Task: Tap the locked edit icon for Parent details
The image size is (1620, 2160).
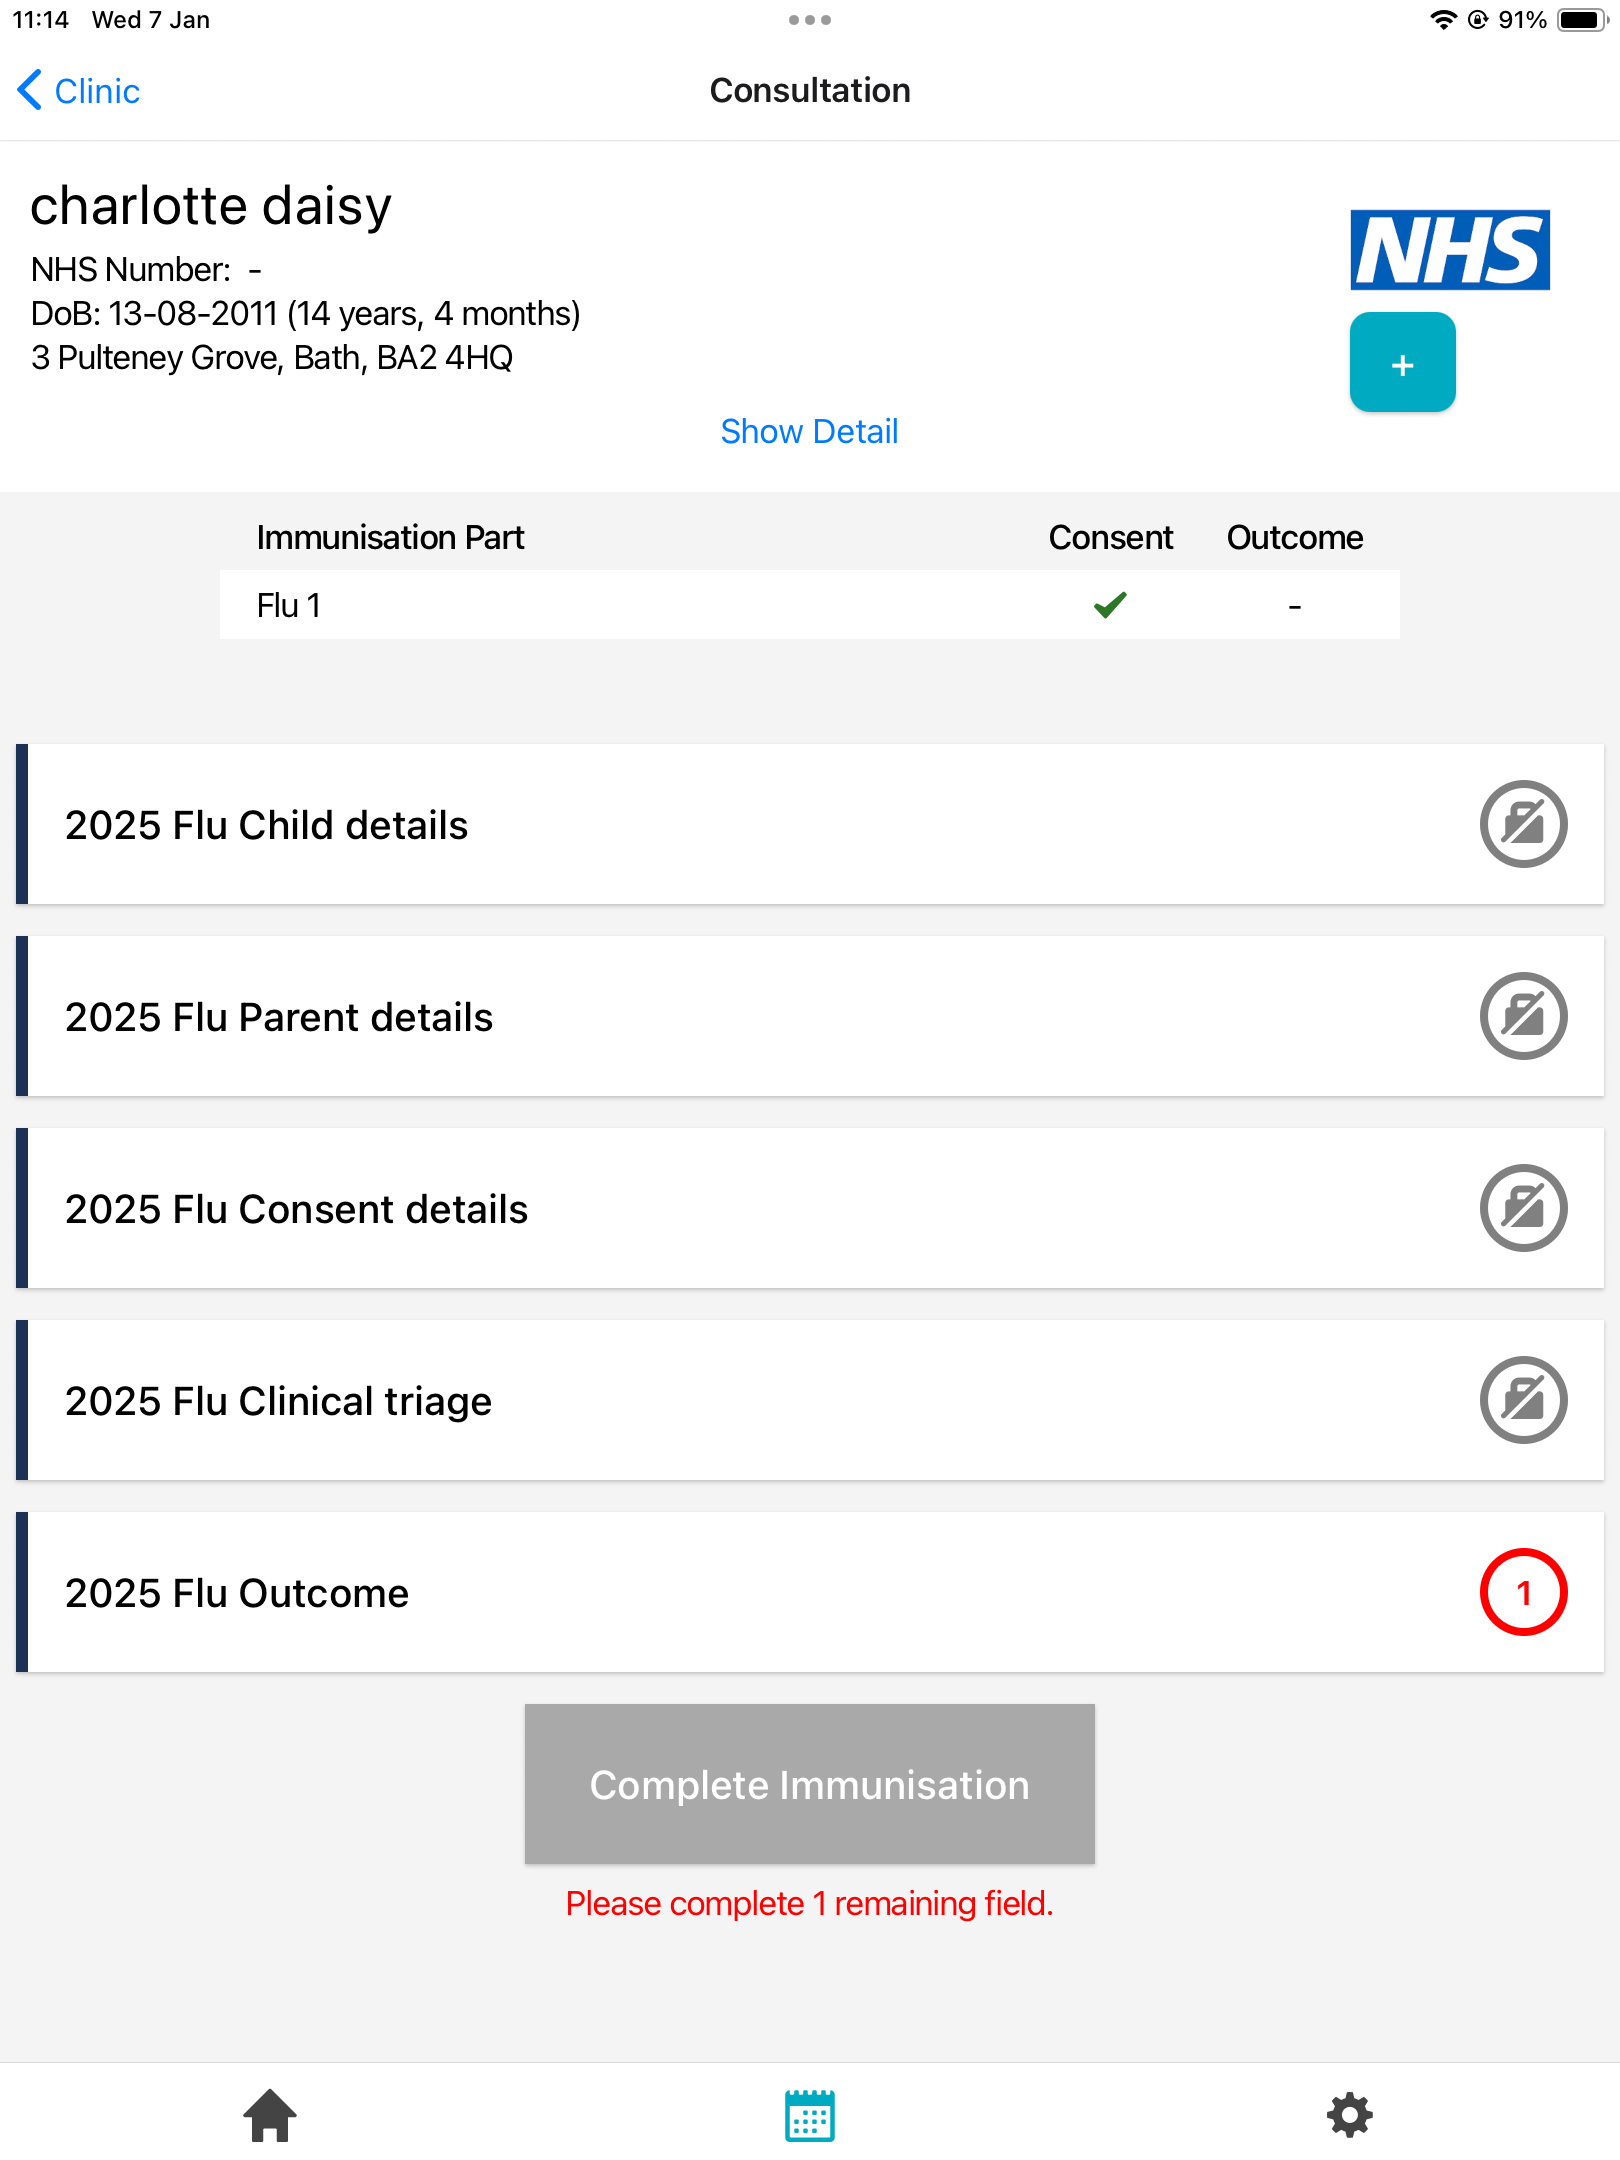Action: (x=1522, y=1017)
